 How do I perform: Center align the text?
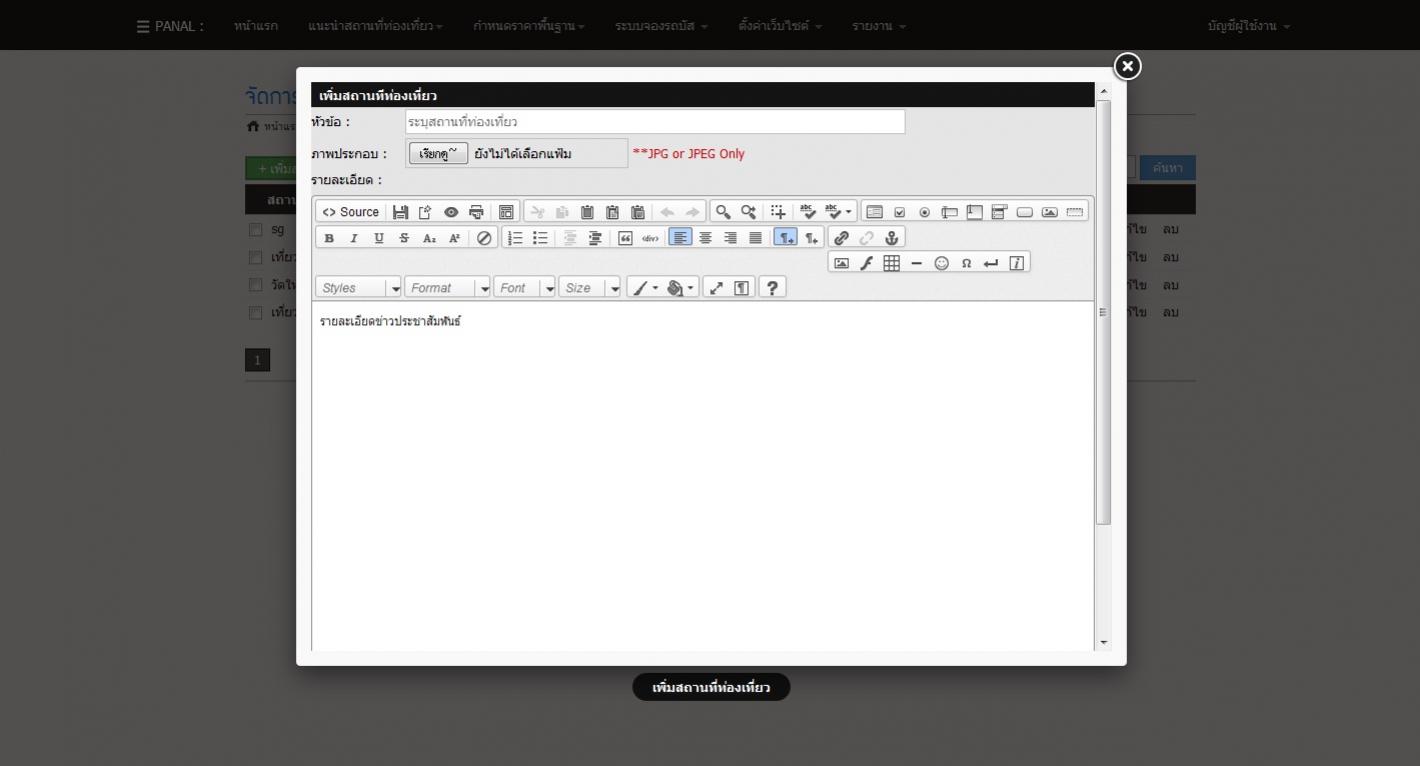point(706,238)
